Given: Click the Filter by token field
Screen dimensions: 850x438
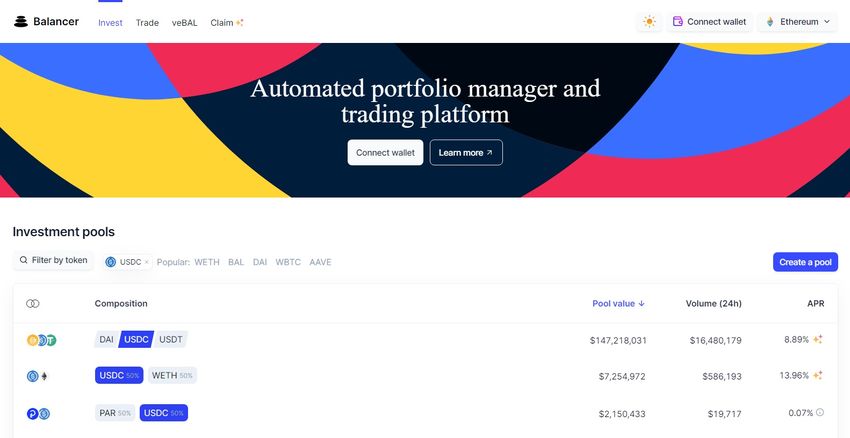Looking at the screenshot, I should [53, 260].
